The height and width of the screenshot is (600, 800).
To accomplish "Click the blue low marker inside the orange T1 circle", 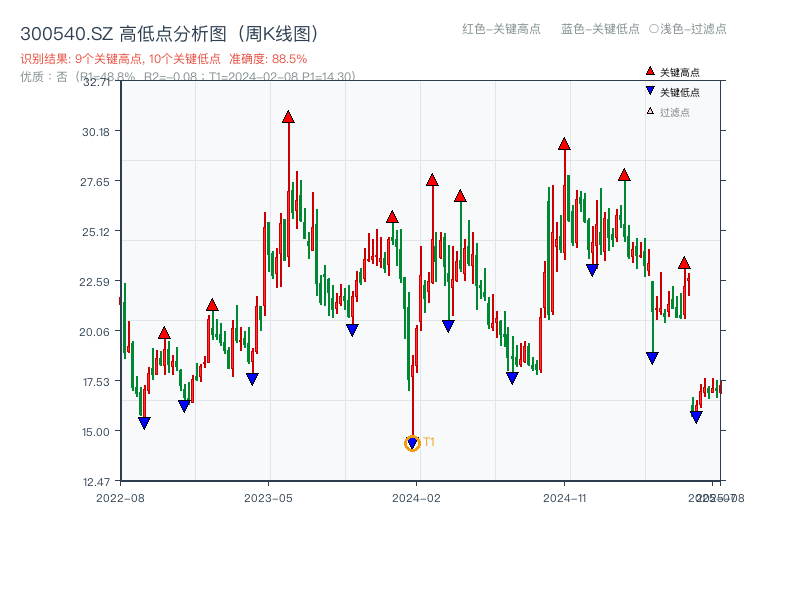I will point(411,441).
